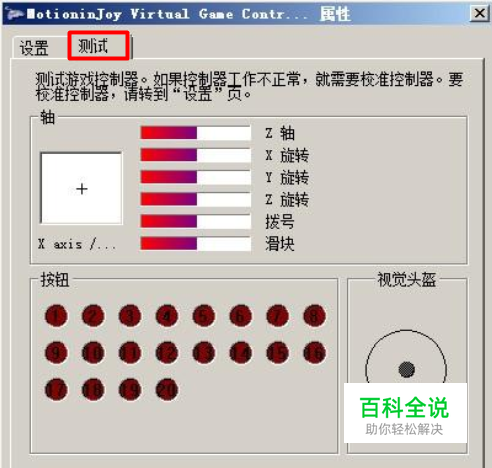Click the MotioninJoy title bar icon

coord(14,13)
